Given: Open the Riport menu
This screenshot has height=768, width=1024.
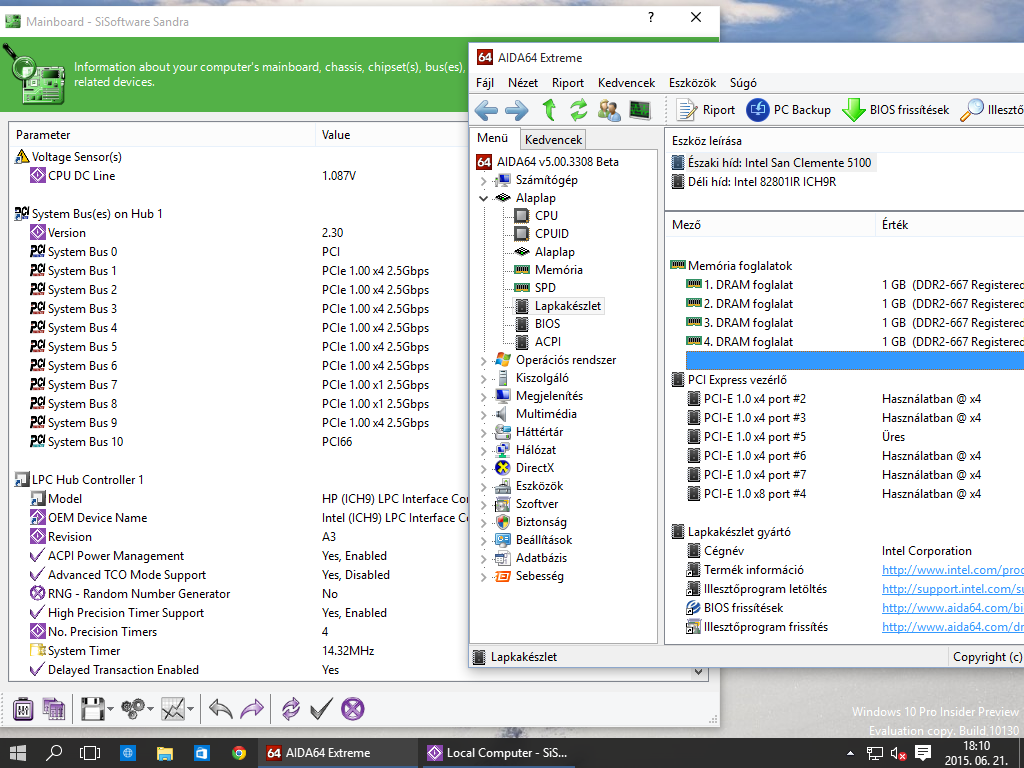Looking at the screenshot, I should (568, 83).
